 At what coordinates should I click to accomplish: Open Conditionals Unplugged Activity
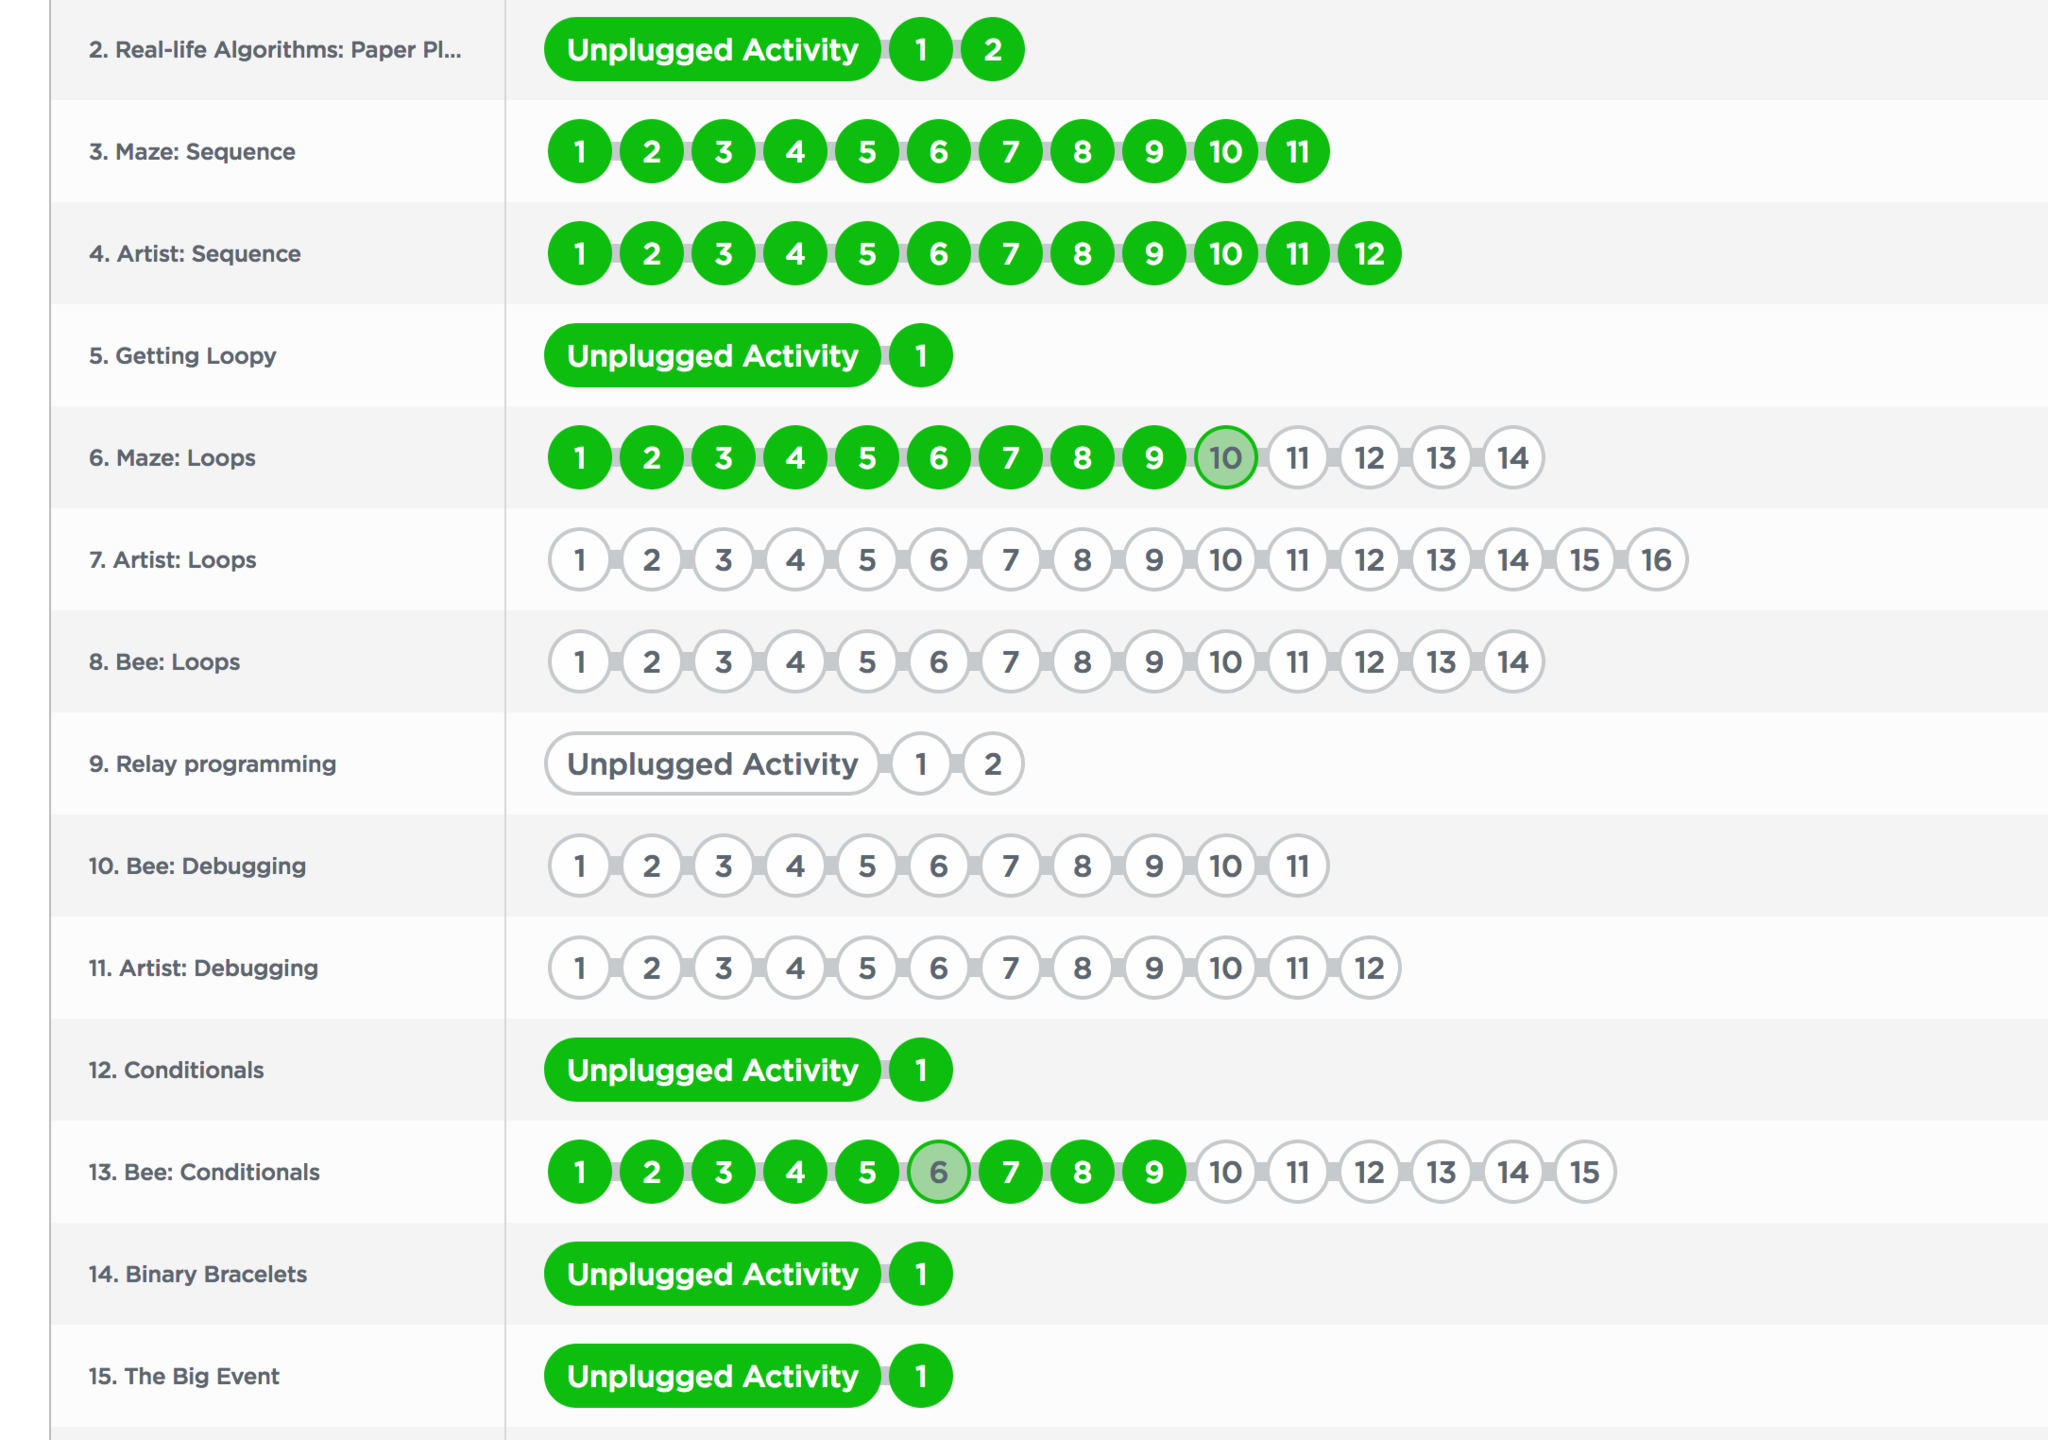712,1070
